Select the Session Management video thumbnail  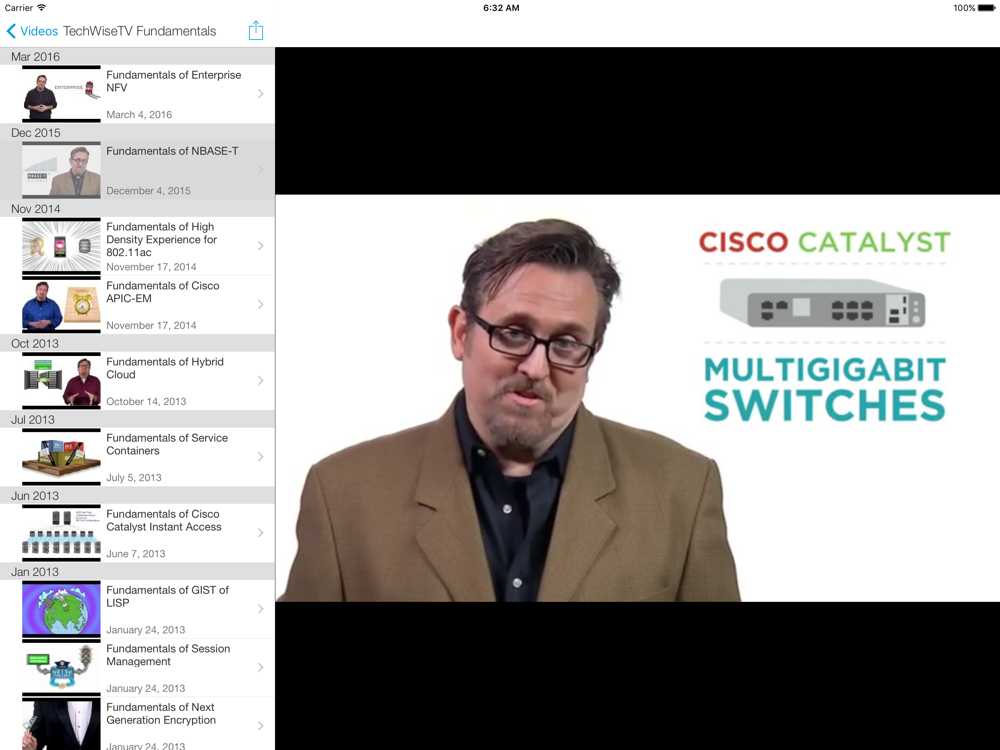pyautogui.click(x=61, y=667)
